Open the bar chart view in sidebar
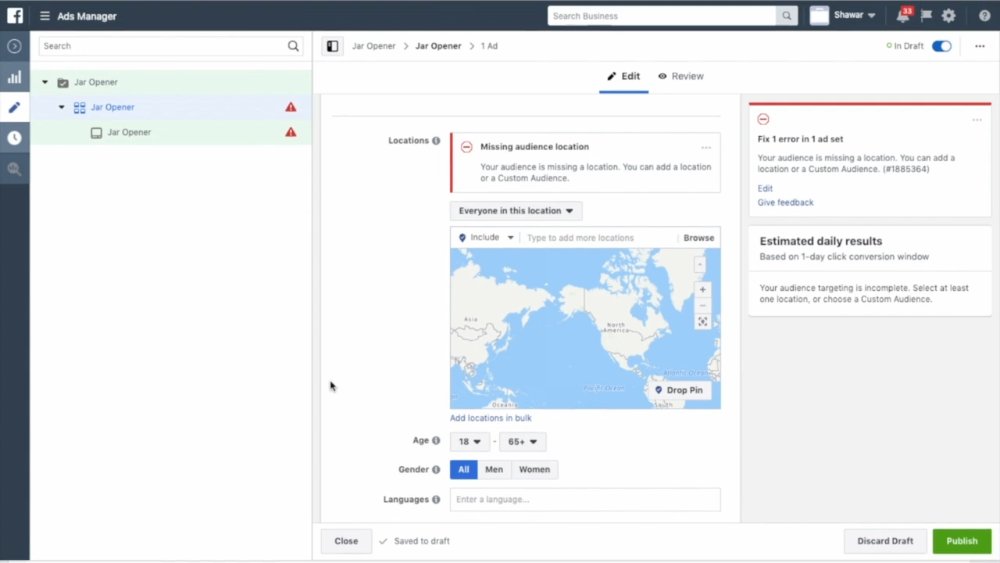Image resolution: width=1000 pixels, height=563 pixels. 14,77
